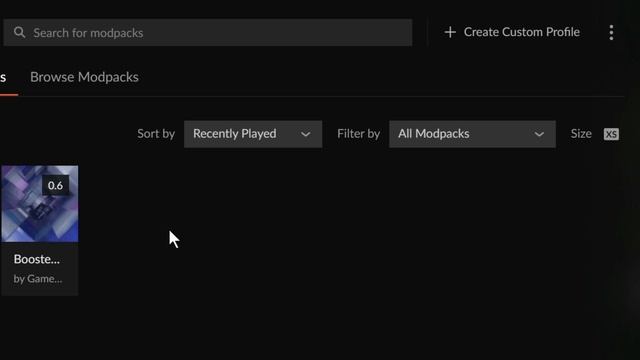This screenshot has height=360, width=640.
Task: Click the plus icon for a custom profile
Action: 450,32
